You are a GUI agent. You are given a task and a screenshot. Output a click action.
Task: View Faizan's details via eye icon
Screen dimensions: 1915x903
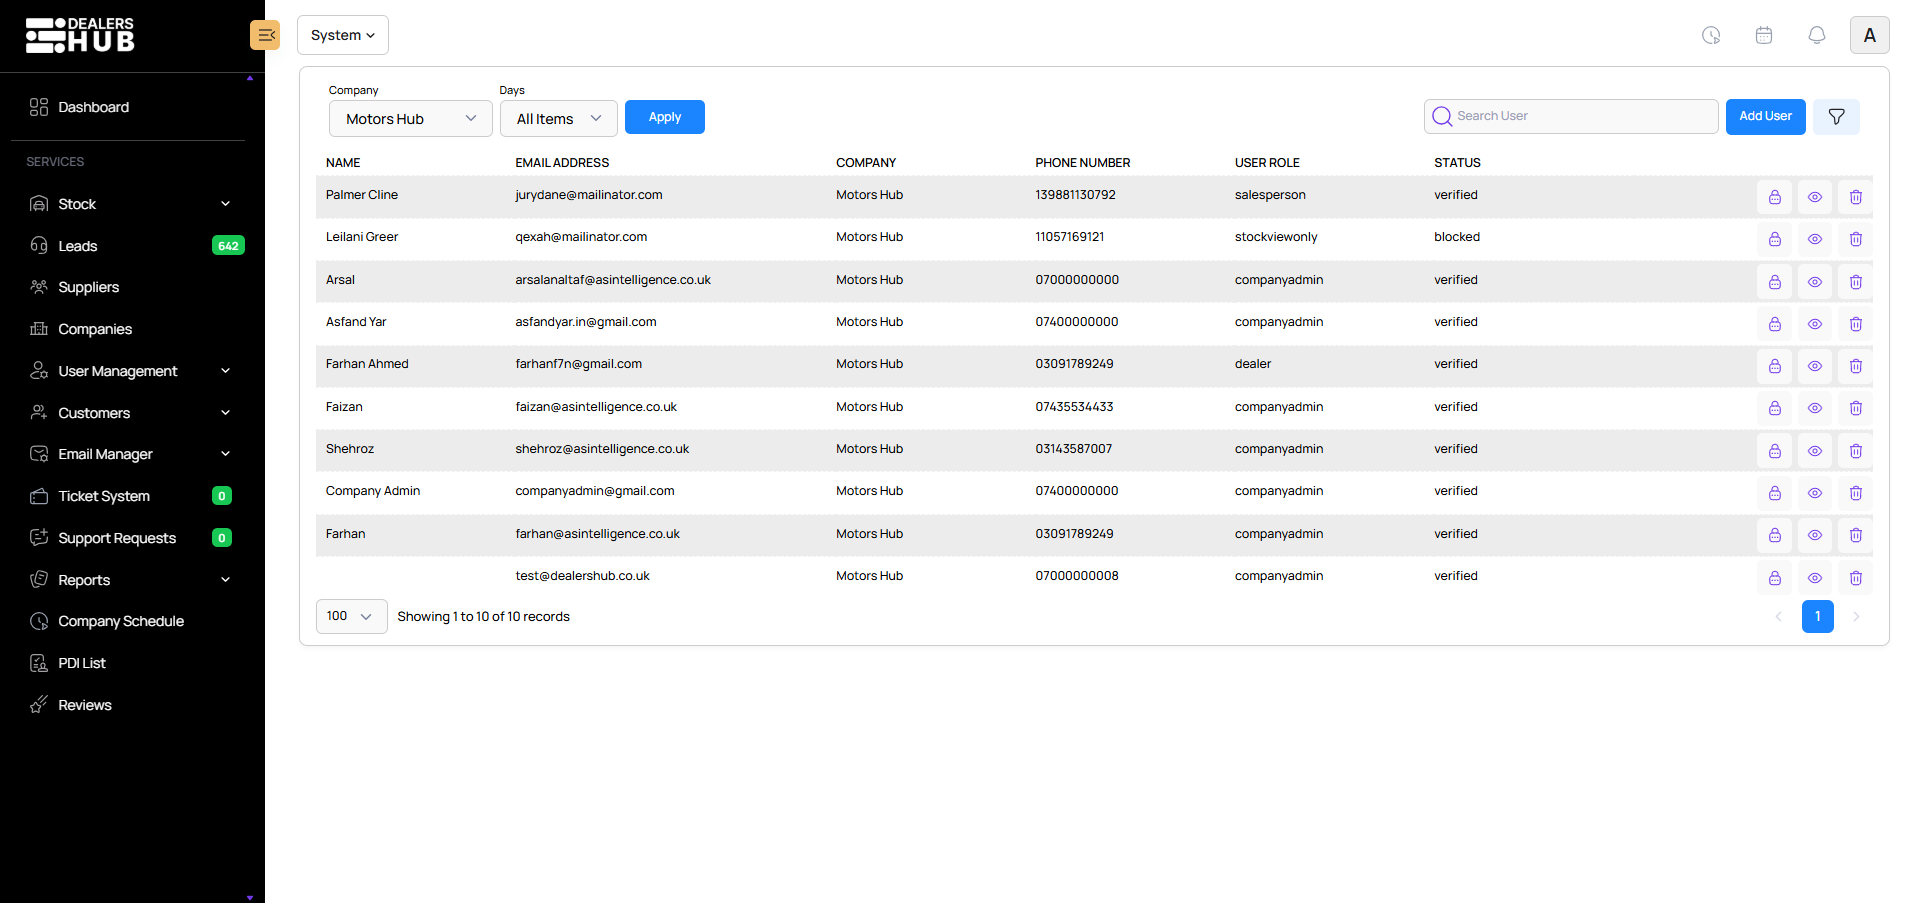click(1814, 408)
